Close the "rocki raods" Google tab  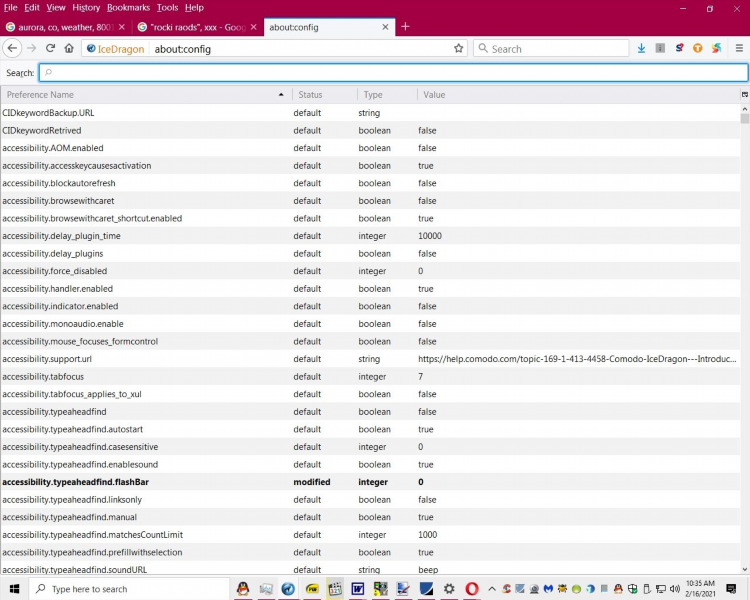click(254, 27)
